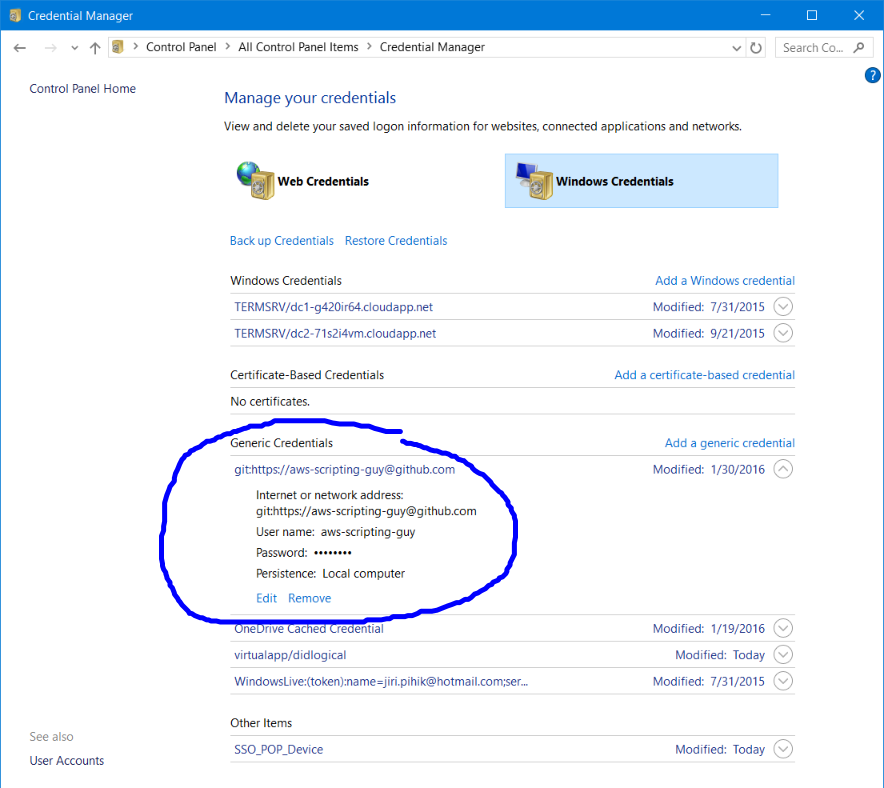Open help with the question mark icon
The image size is (884, 788).
pyautogui.click(x=872, y=75)
